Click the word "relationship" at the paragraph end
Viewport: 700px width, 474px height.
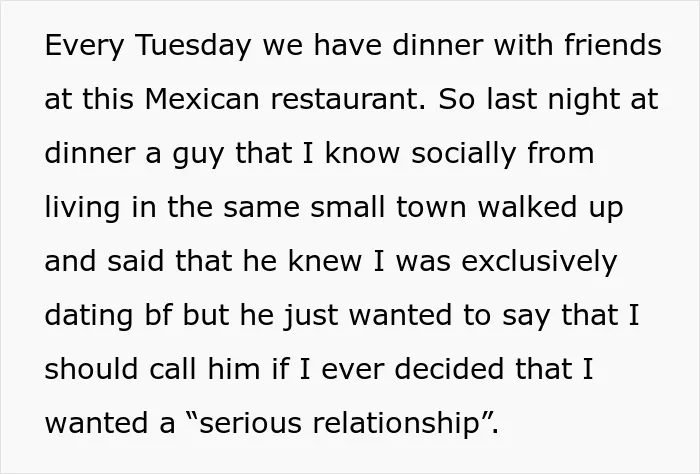click(396, 424)
